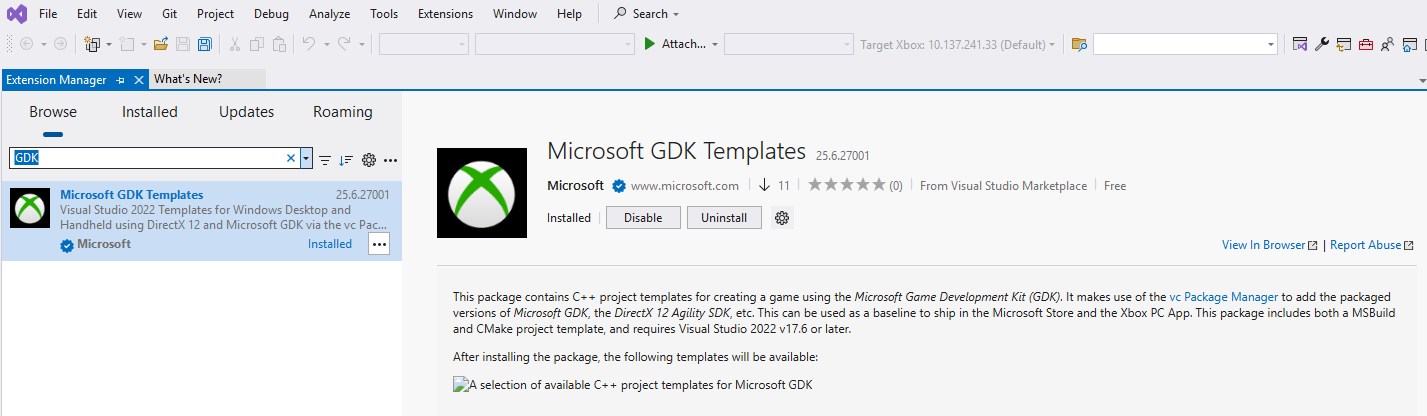Switch to the Roaming tab

[343, 112]
